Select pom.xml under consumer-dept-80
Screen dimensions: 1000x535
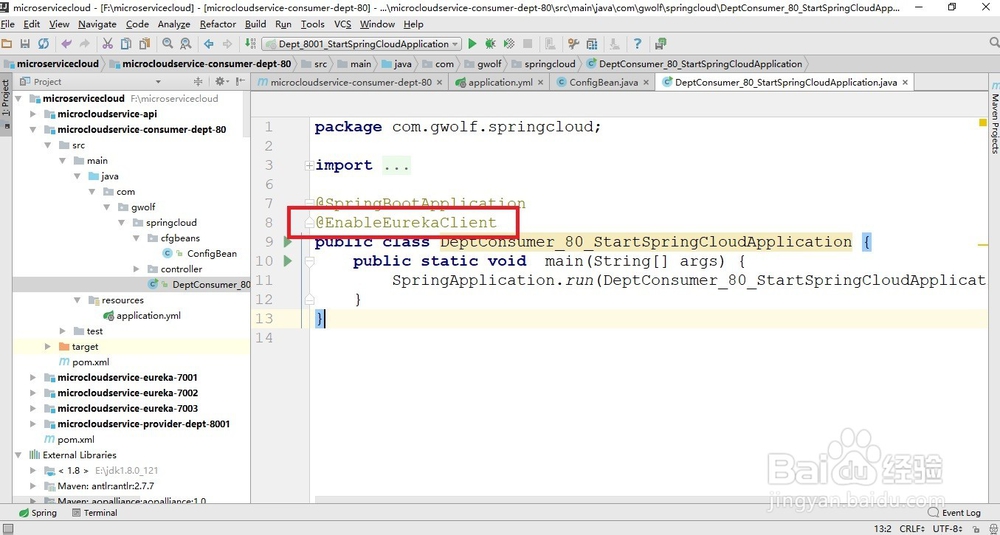91,362
